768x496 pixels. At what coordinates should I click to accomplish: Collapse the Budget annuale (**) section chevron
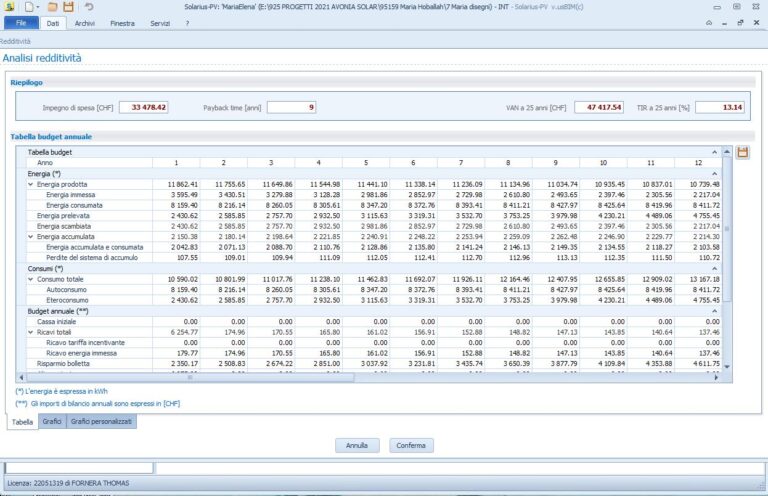714,311
